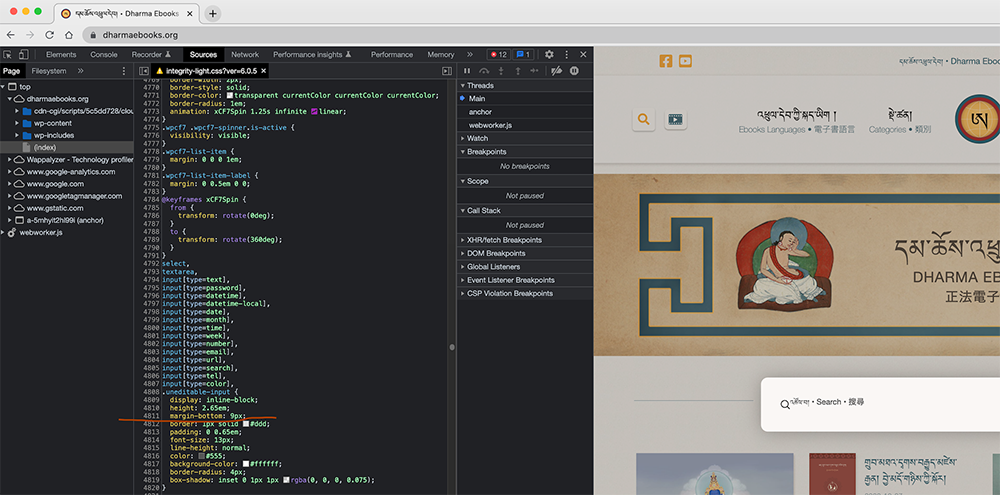Open the linear easing editor swatch
This screenshot has height=495, width=1000.
(314, 111)
